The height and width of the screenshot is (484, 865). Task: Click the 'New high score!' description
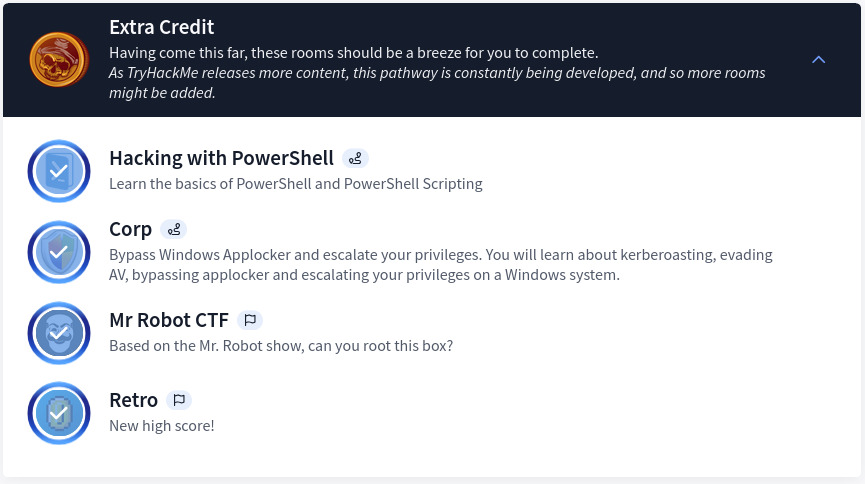coord(161,426)
